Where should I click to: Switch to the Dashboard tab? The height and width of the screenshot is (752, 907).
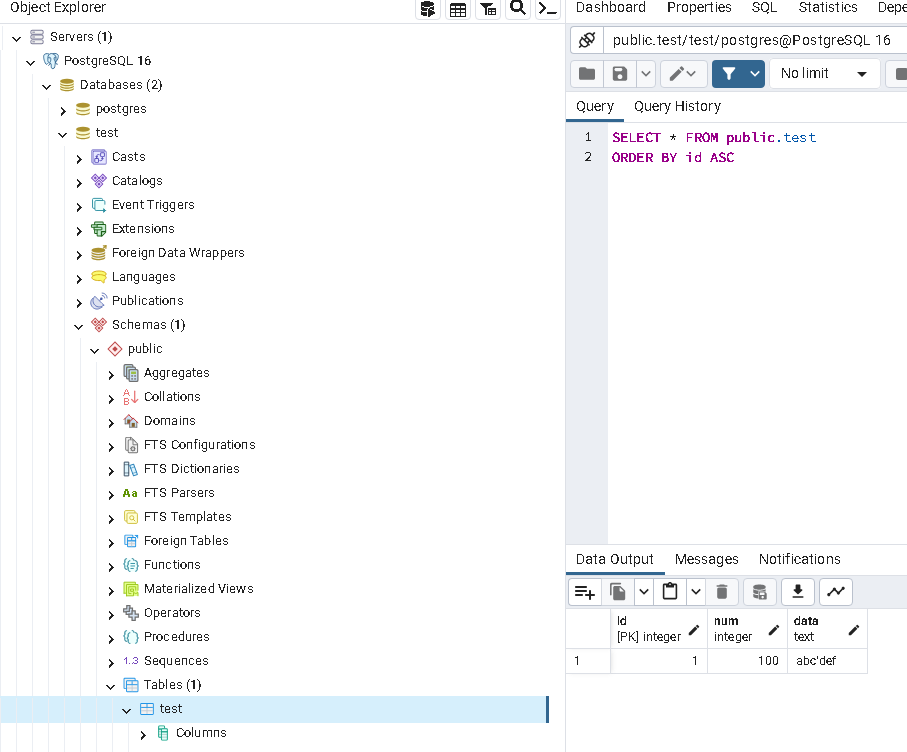pos(611,8)
